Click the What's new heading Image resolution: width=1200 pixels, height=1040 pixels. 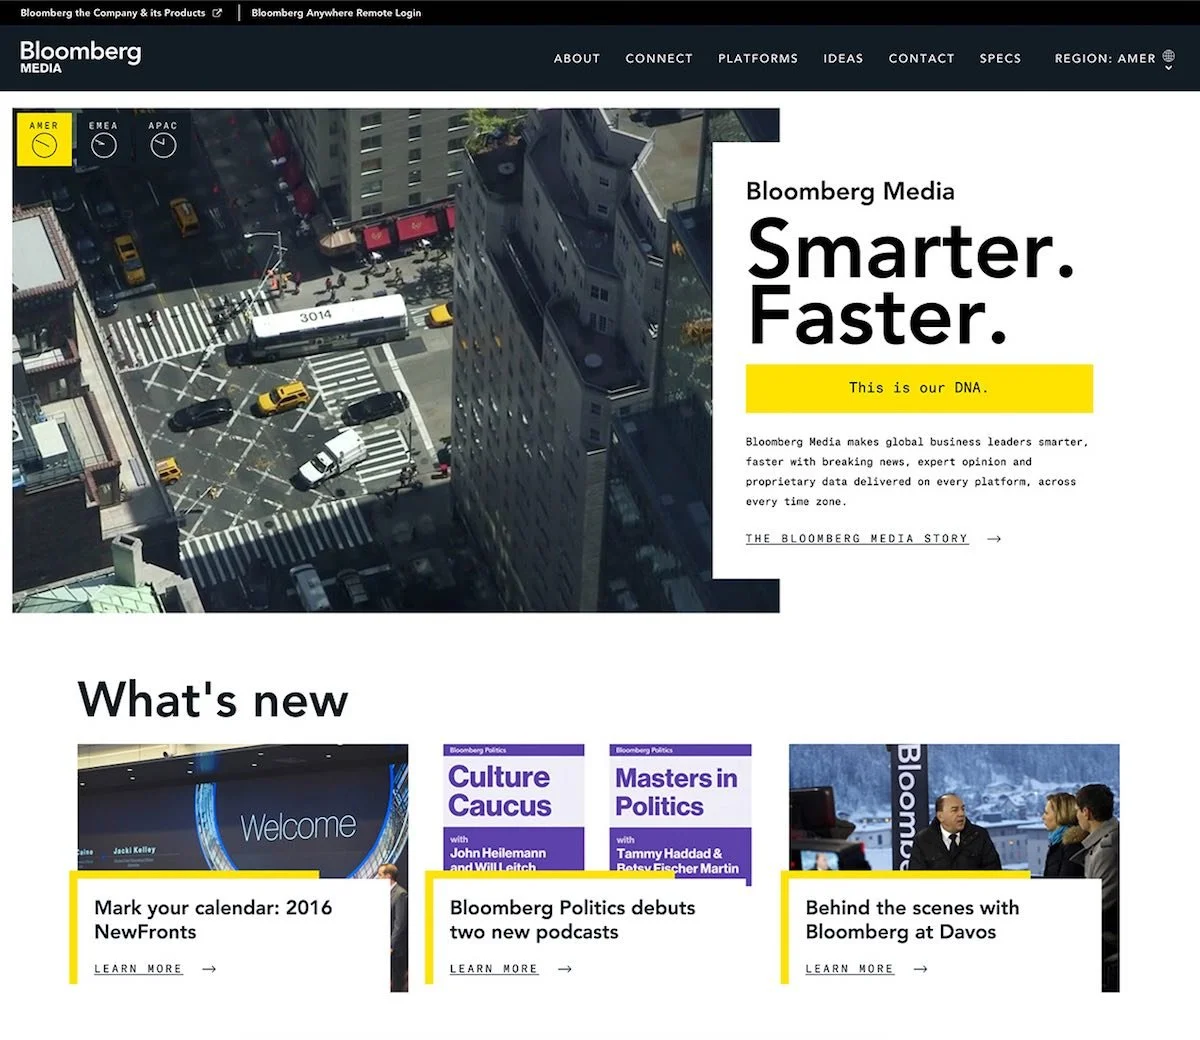213,698
